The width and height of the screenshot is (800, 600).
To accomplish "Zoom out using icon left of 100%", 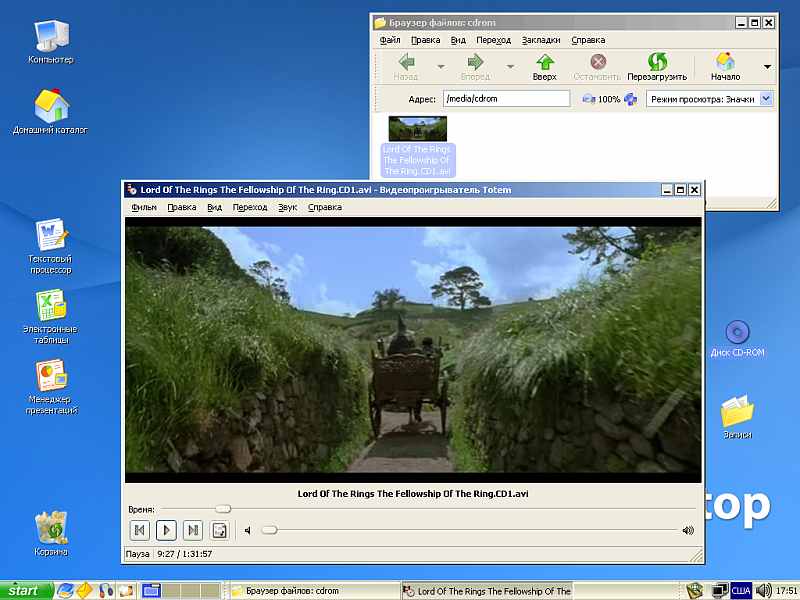I will 589,99.
